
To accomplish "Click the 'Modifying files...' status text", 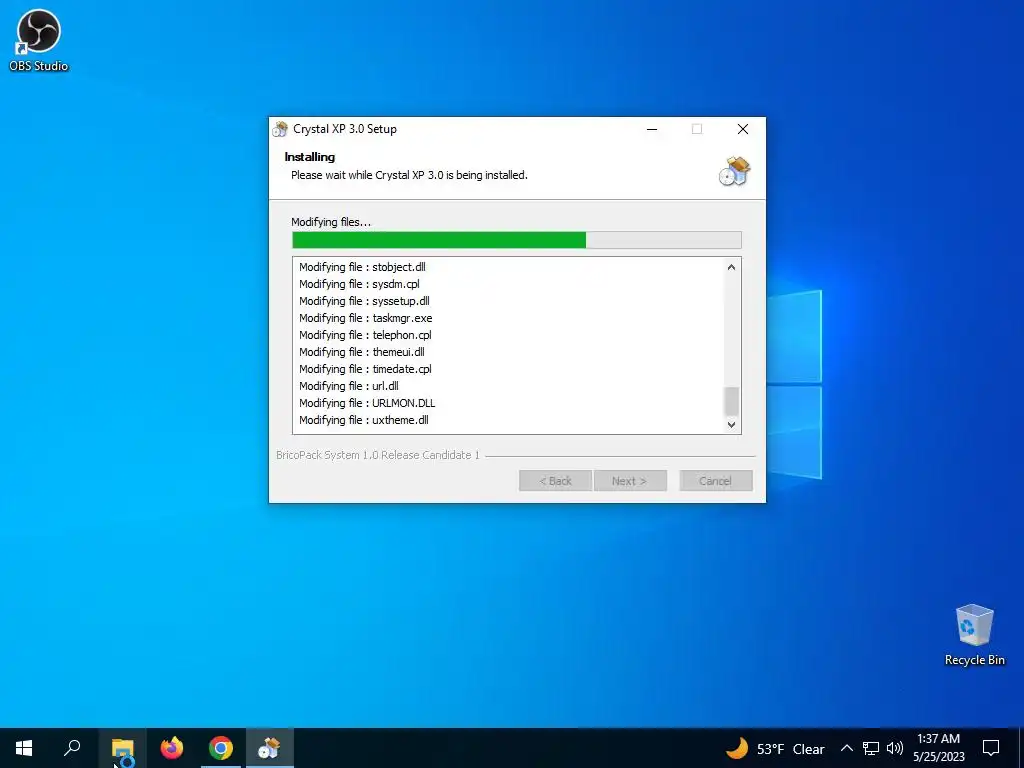I will 330,222.
